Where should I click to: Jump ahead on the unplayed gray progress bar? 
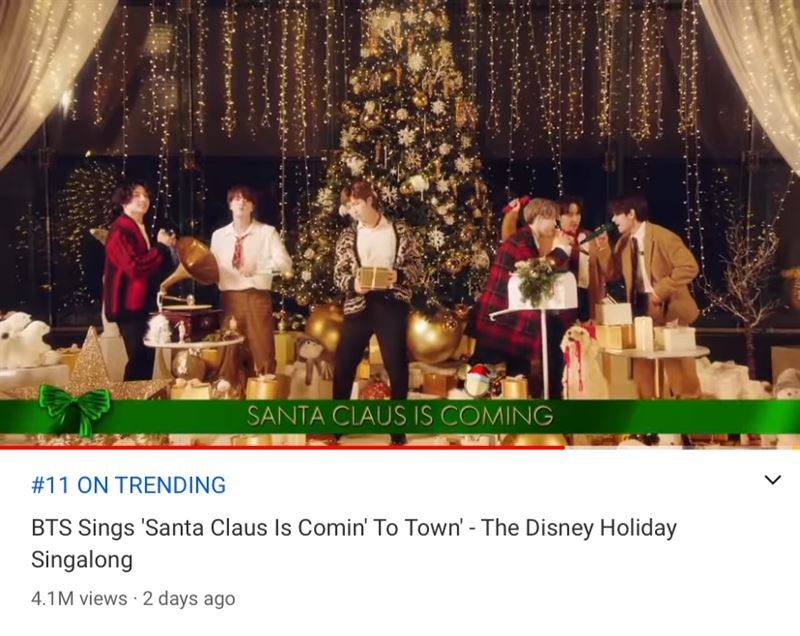click(682, 447)
